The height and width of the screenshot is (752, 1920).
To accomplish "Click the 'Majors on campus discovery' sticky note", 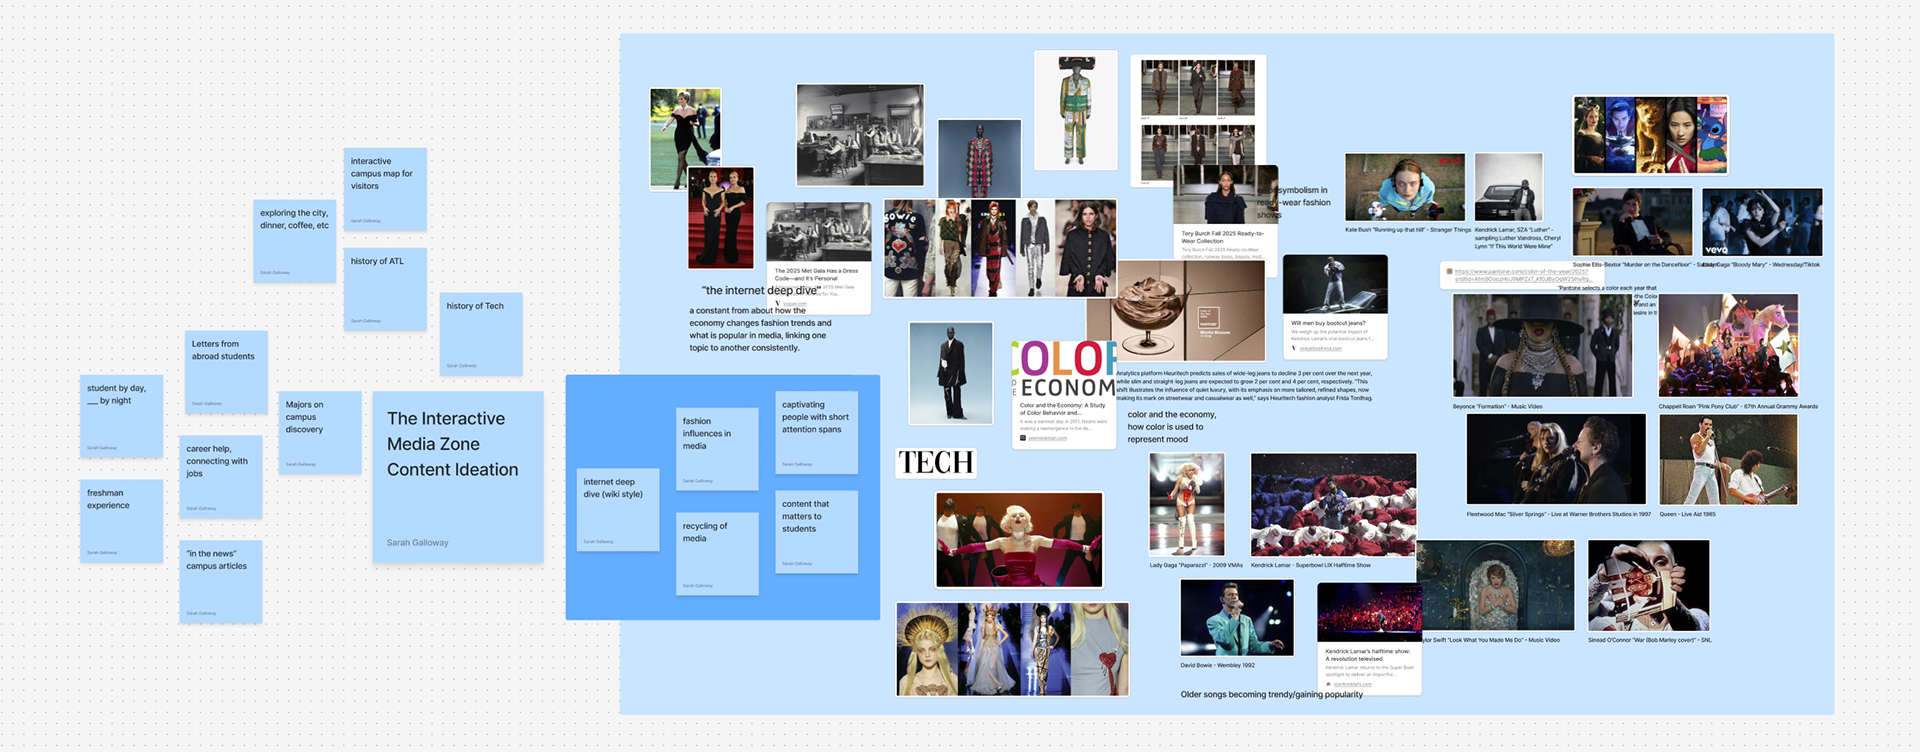I will click(320, 433).
